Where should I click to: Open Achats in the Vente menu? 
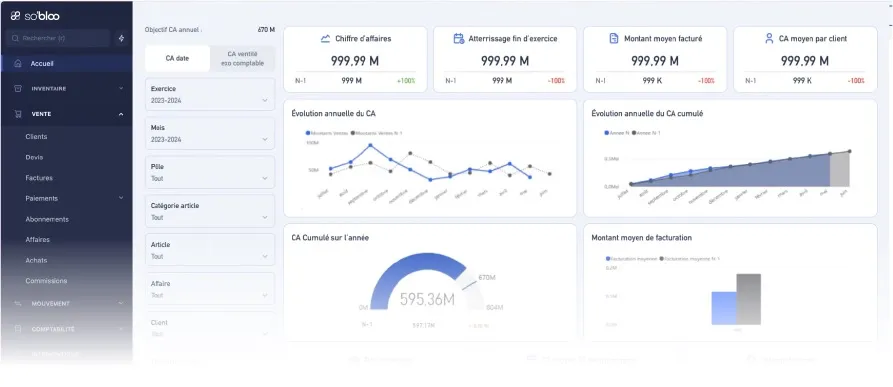pyautogui.click(x=36, y=260)
